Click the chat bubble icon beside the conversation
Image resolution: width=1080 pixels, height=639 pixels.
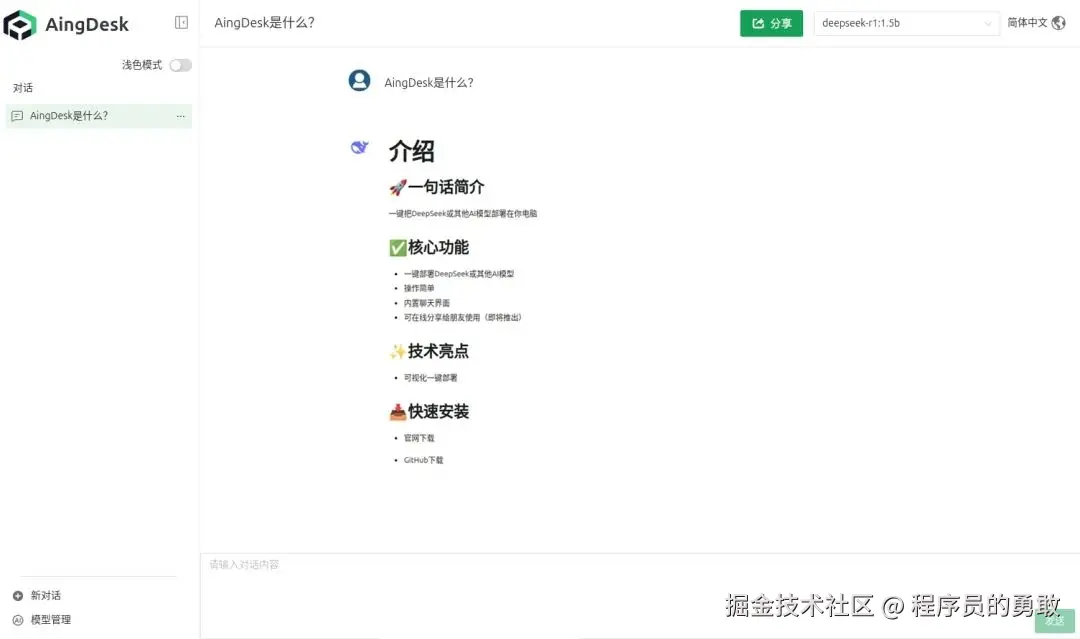click(17, 116)
